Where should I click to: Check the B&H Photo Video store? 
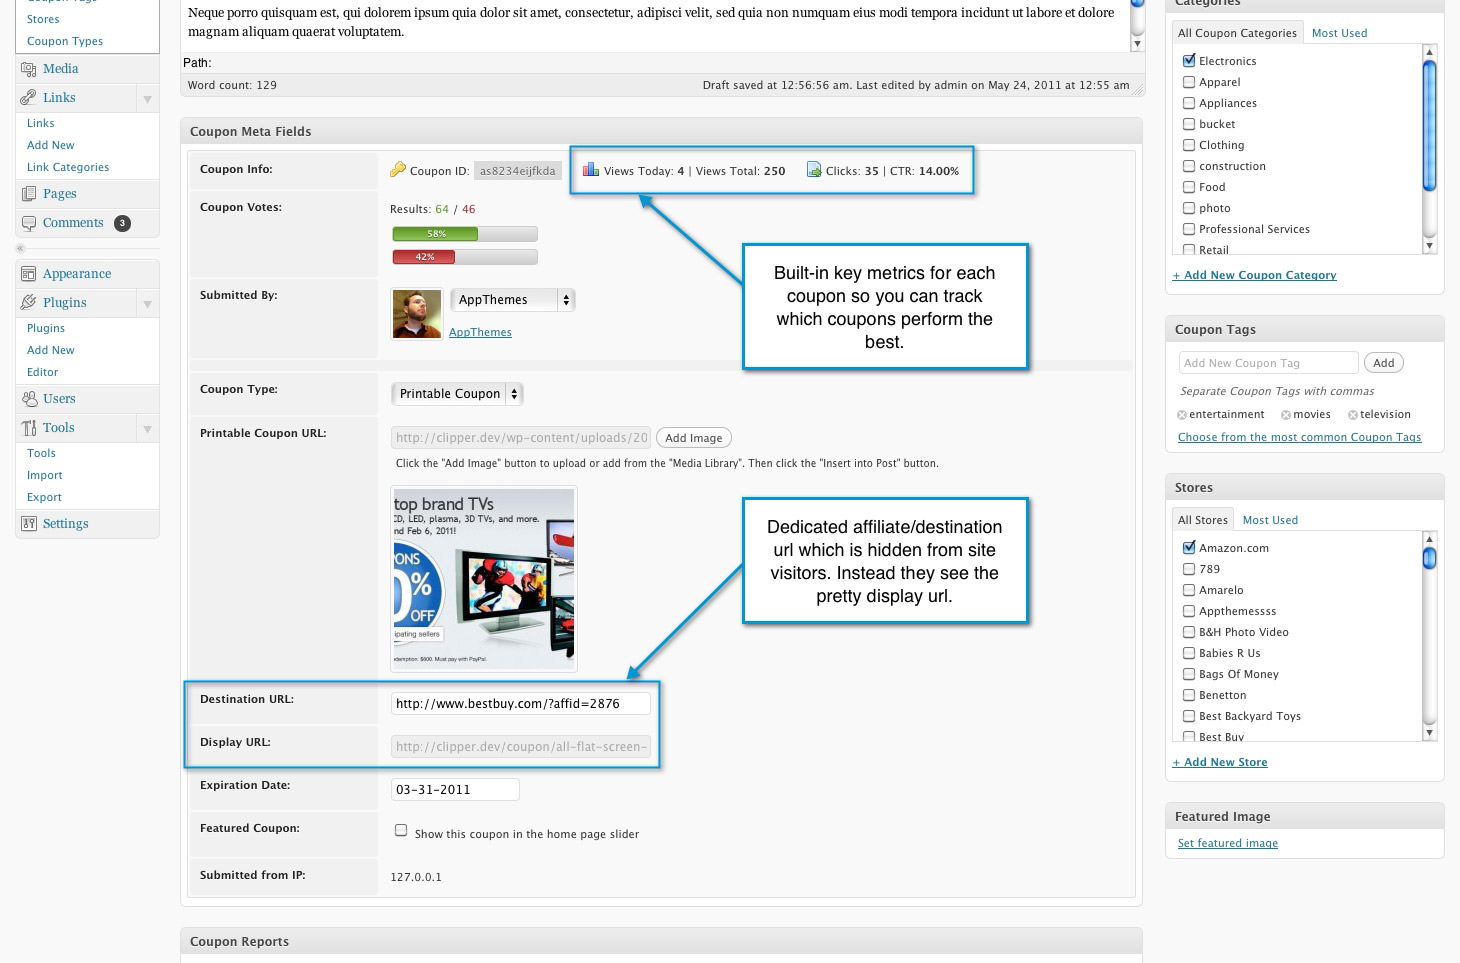point(1189,632)
